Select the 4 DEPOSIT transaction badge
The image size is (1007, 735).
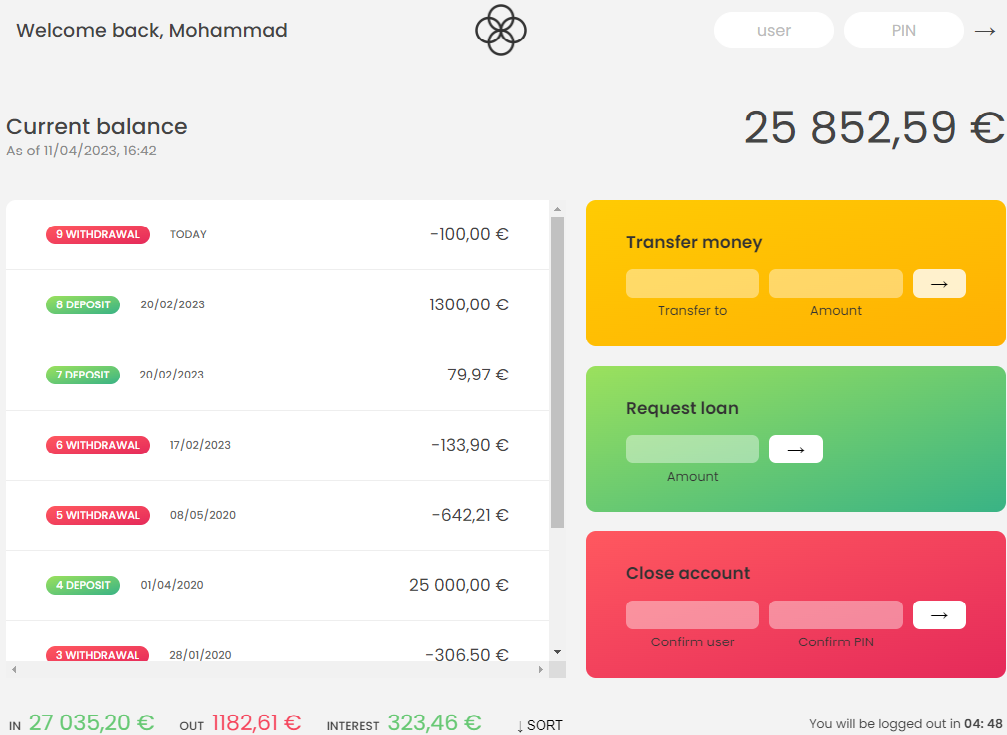[83, 585]
